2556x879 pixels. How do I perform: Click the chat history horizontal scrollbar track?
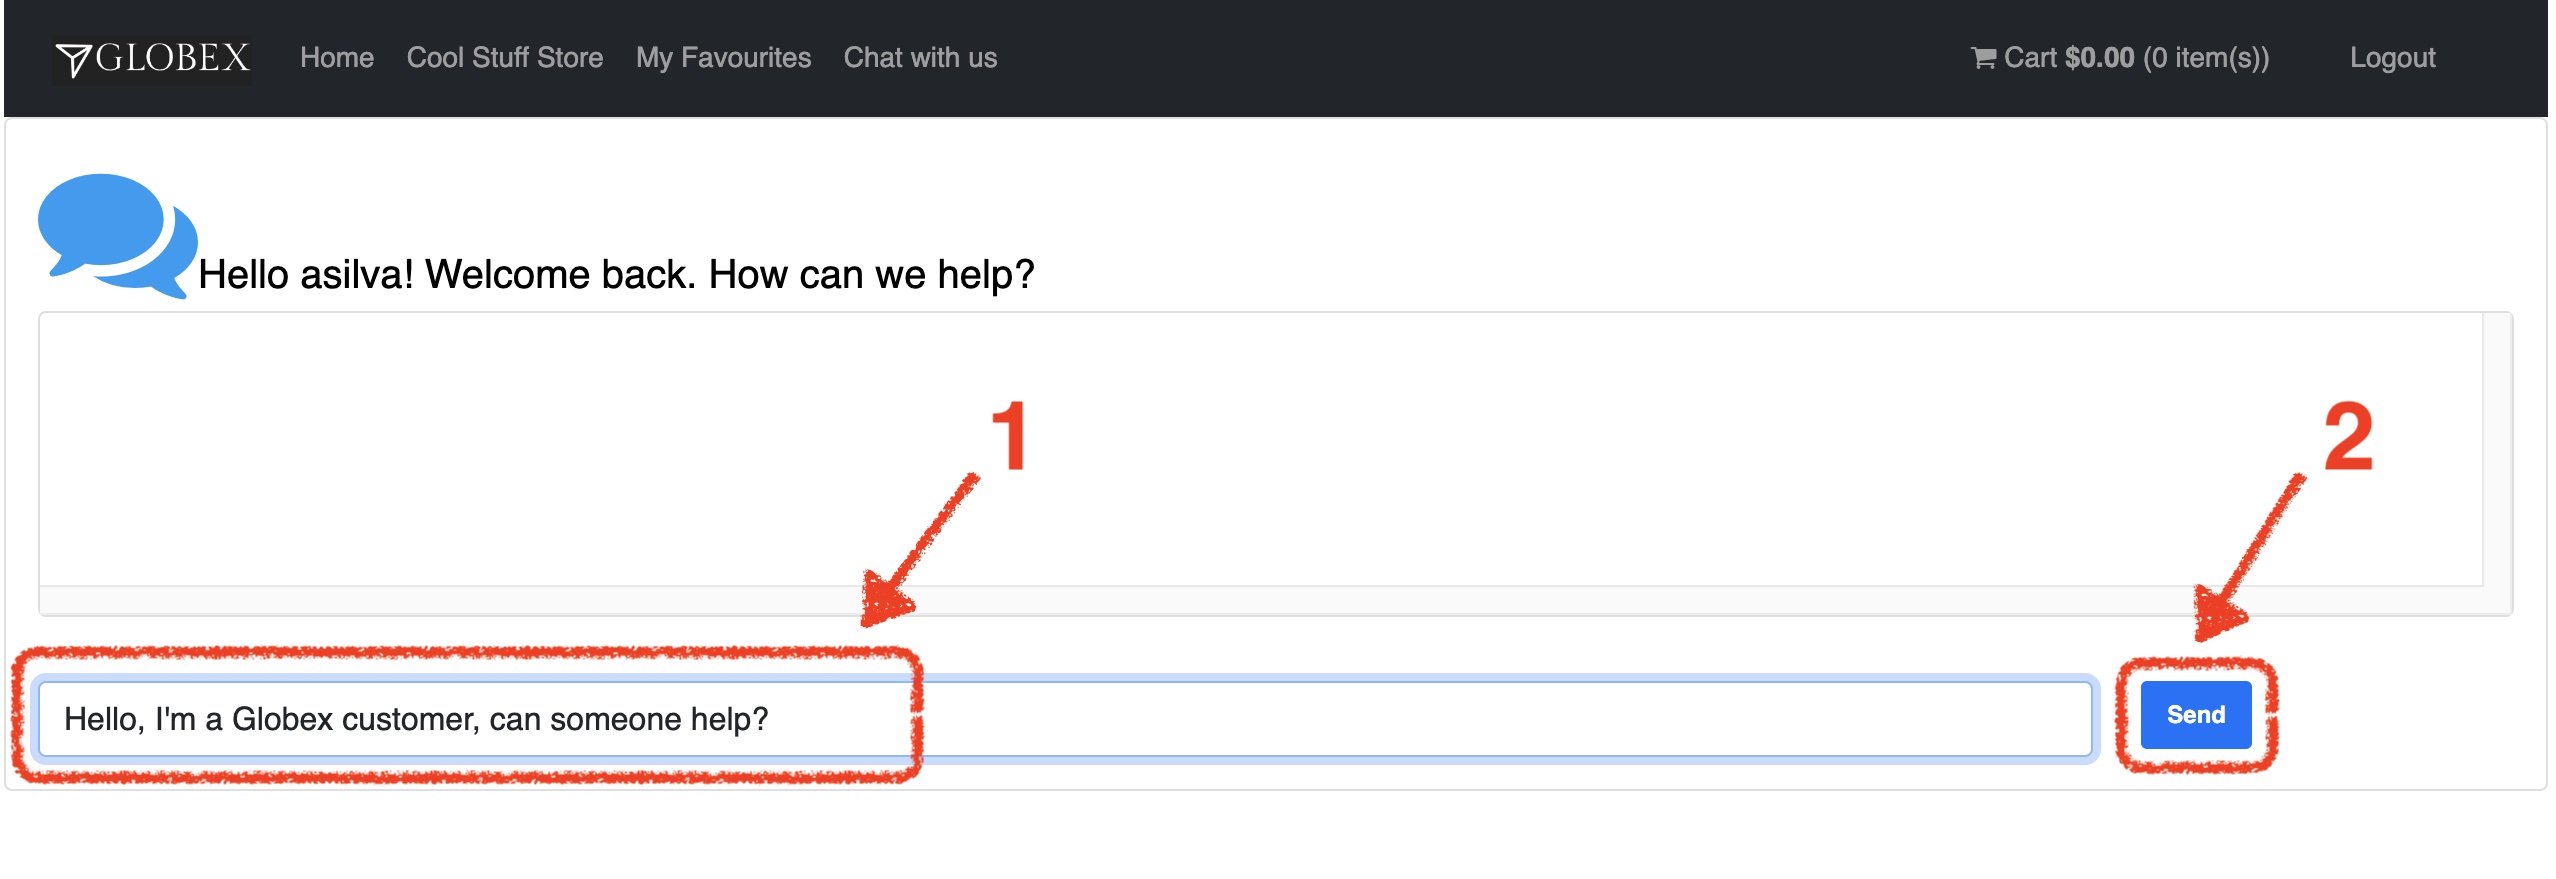[1260, 600]
